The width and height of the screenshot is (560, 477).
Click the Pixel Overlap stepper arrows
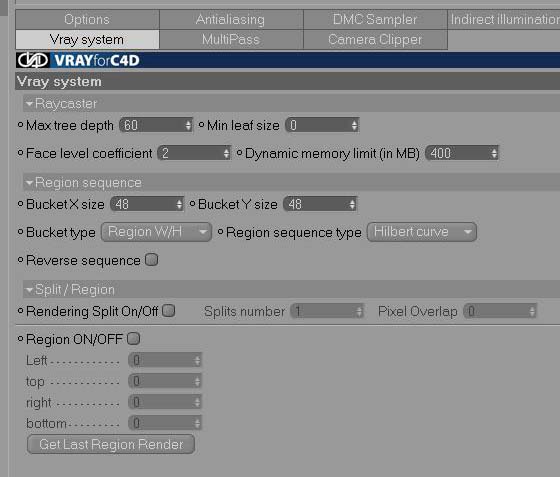point(532,311)
